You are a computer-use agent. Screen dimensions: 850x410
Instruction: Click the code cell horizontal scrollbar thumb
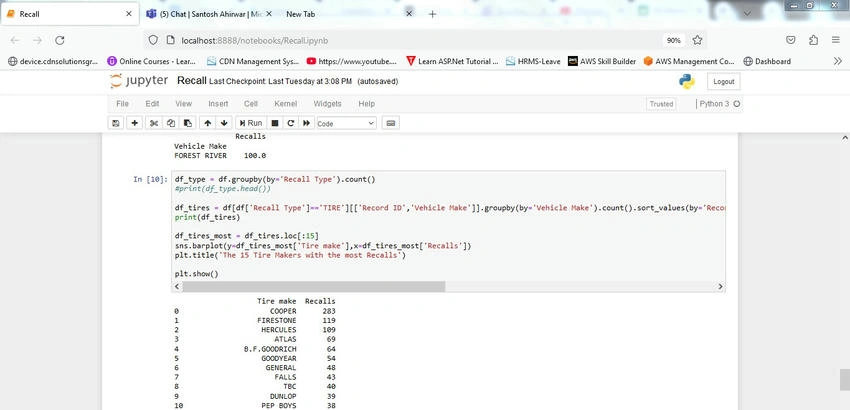313,286
